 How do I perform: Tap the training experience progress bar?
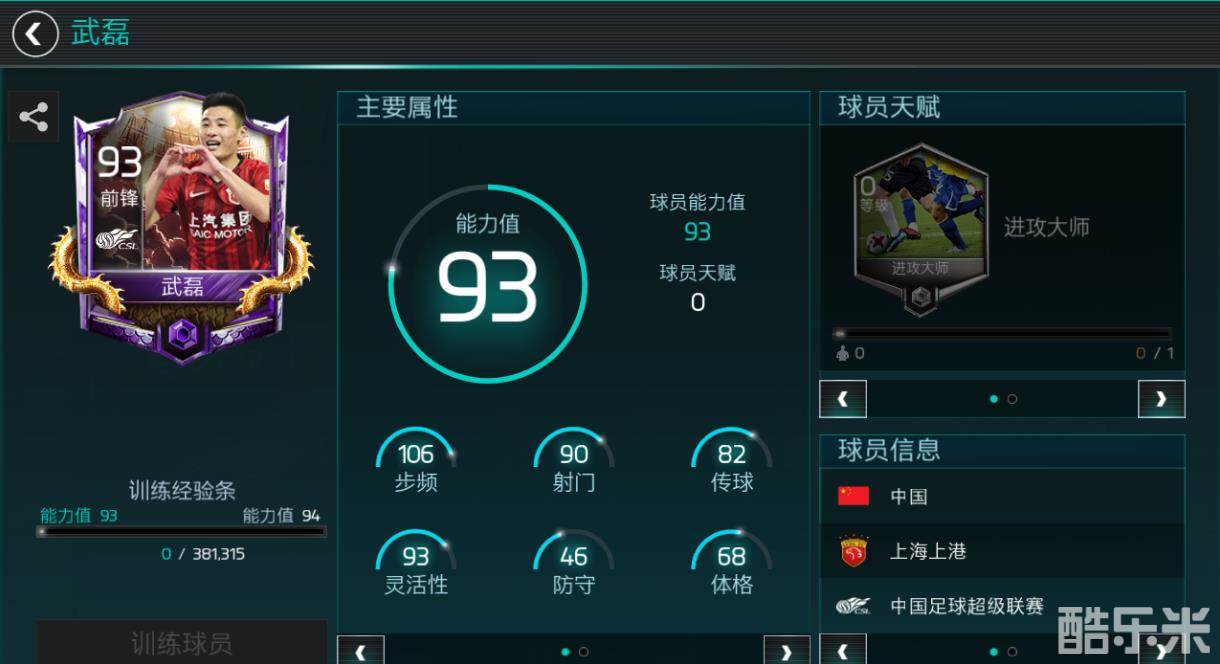182,532
